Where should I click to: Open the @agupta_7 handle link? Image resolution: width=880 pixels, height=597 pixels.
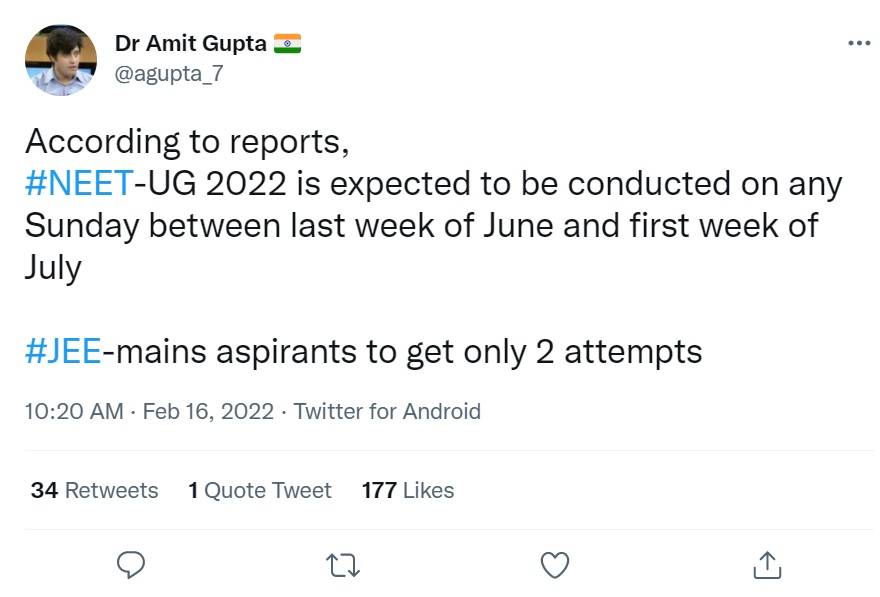[x=164, y=74]
